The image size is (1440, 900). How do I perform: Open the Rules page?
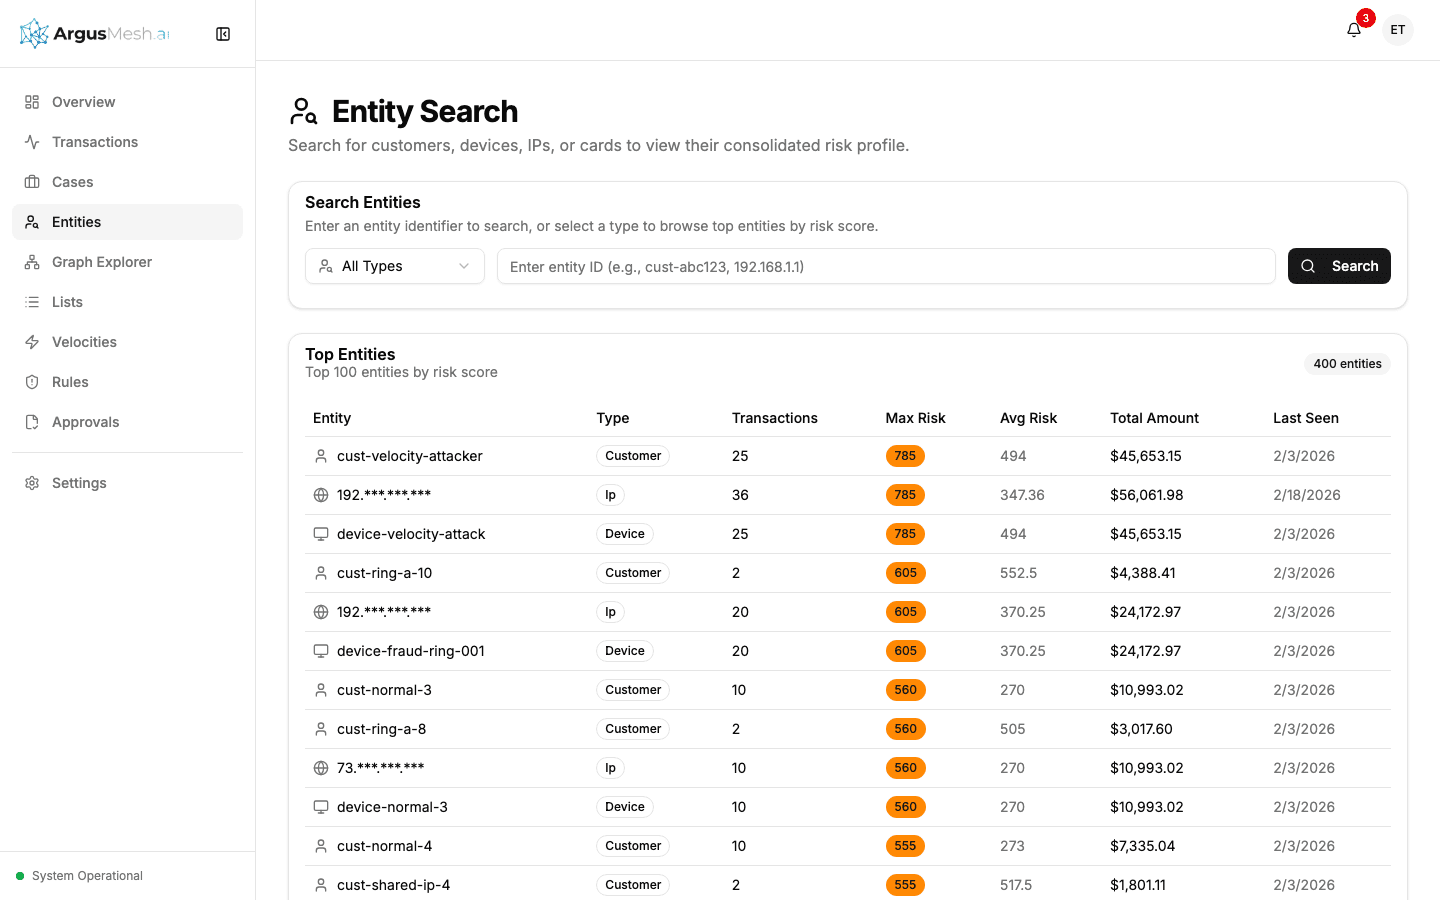point(71,381)
